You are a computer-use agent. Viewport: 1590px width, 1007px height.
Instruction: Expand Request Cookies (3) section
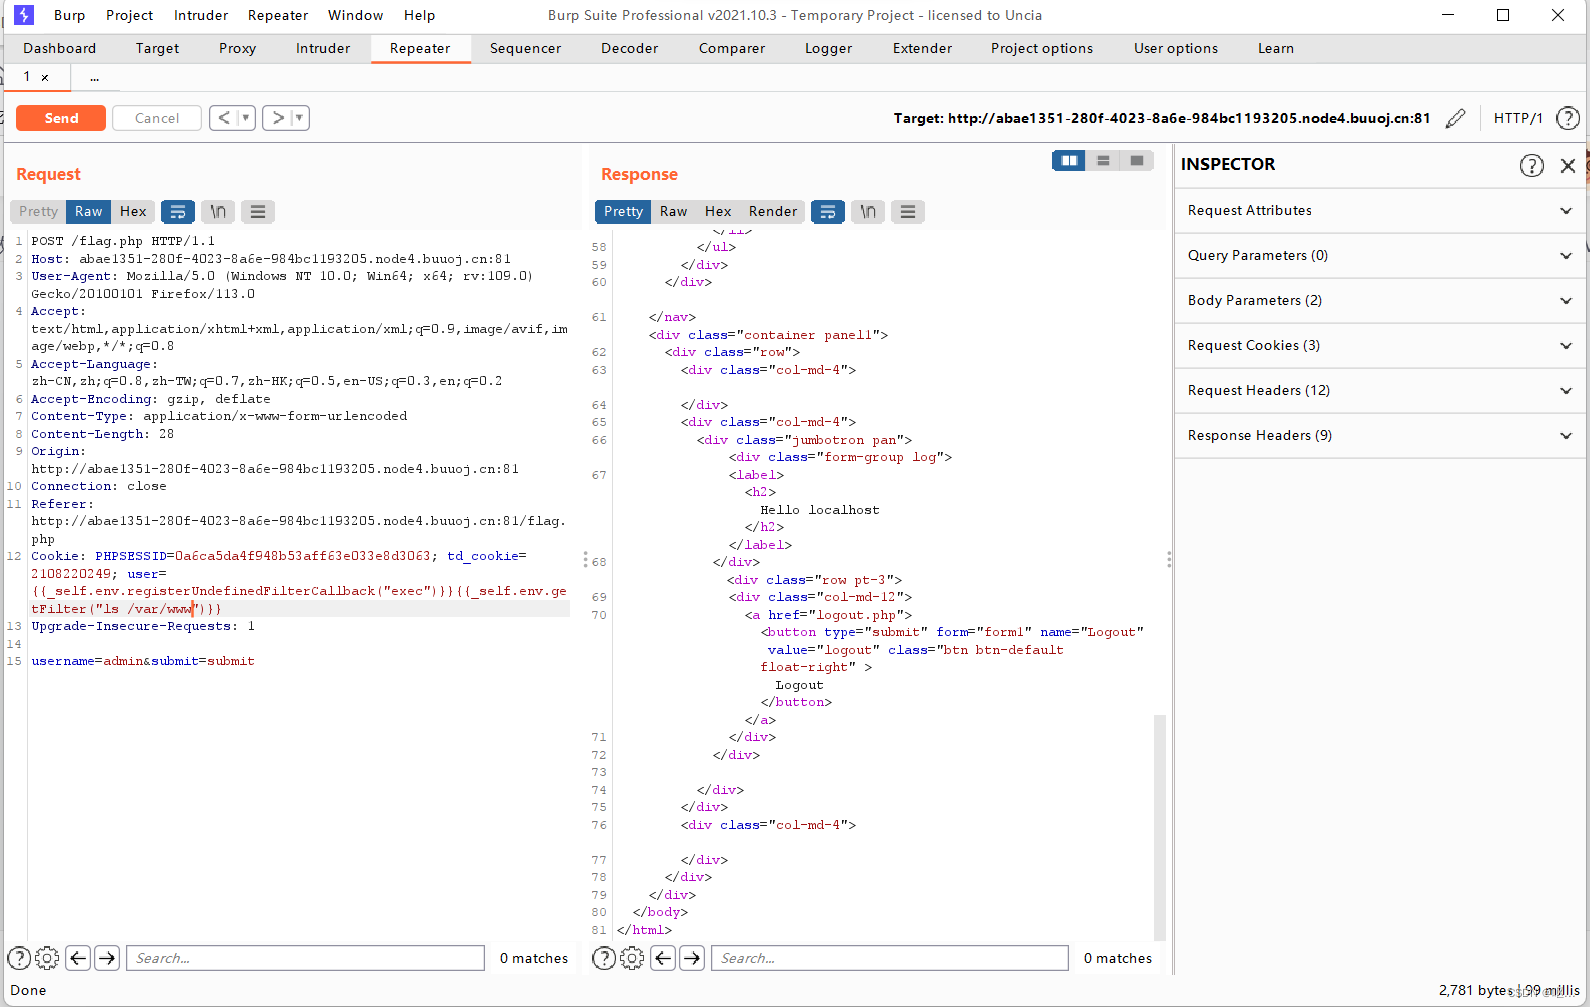[x=1380, y=345]
